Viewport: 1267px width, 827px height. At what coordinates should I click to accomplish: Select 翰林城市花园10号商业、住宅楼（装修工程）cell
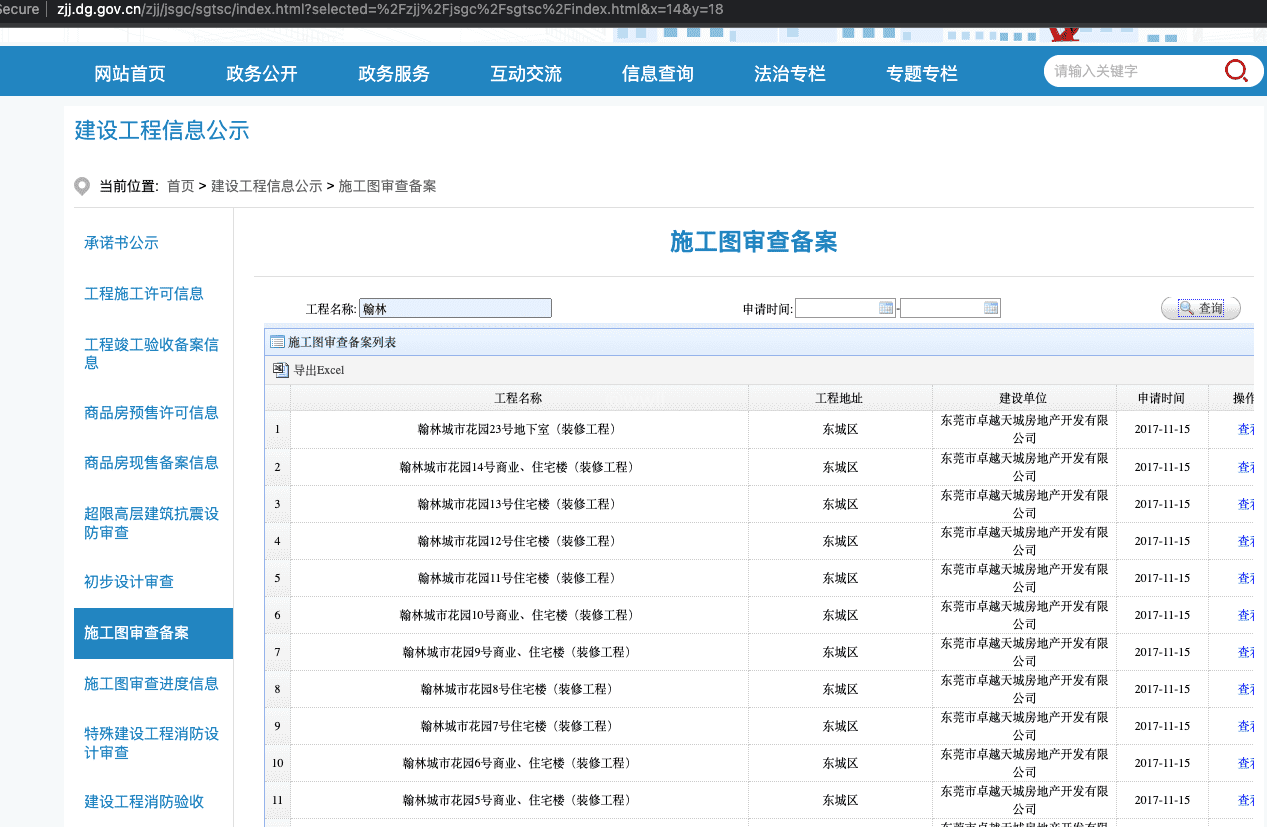tap(517, 615)
